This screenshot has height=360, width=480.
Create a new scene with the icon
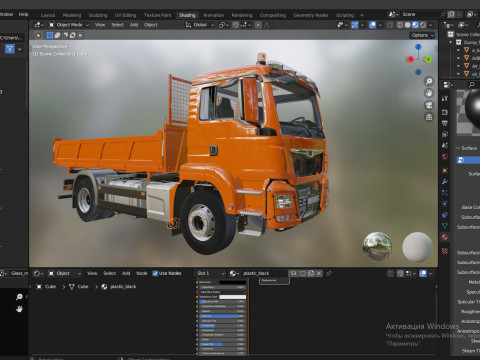pos(451,14)
